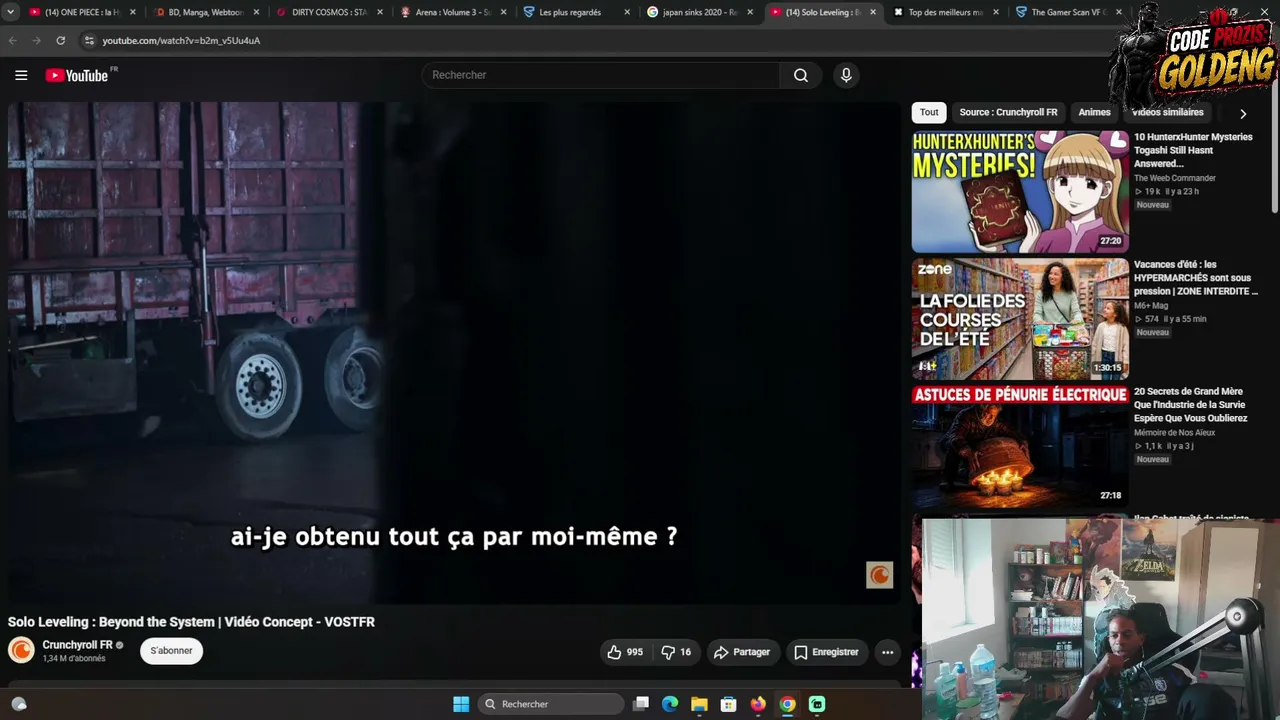This screenshot has width=1280, height=720.
Task: Close the japan sinks 2020 tab
Action: tap(750, 12)
